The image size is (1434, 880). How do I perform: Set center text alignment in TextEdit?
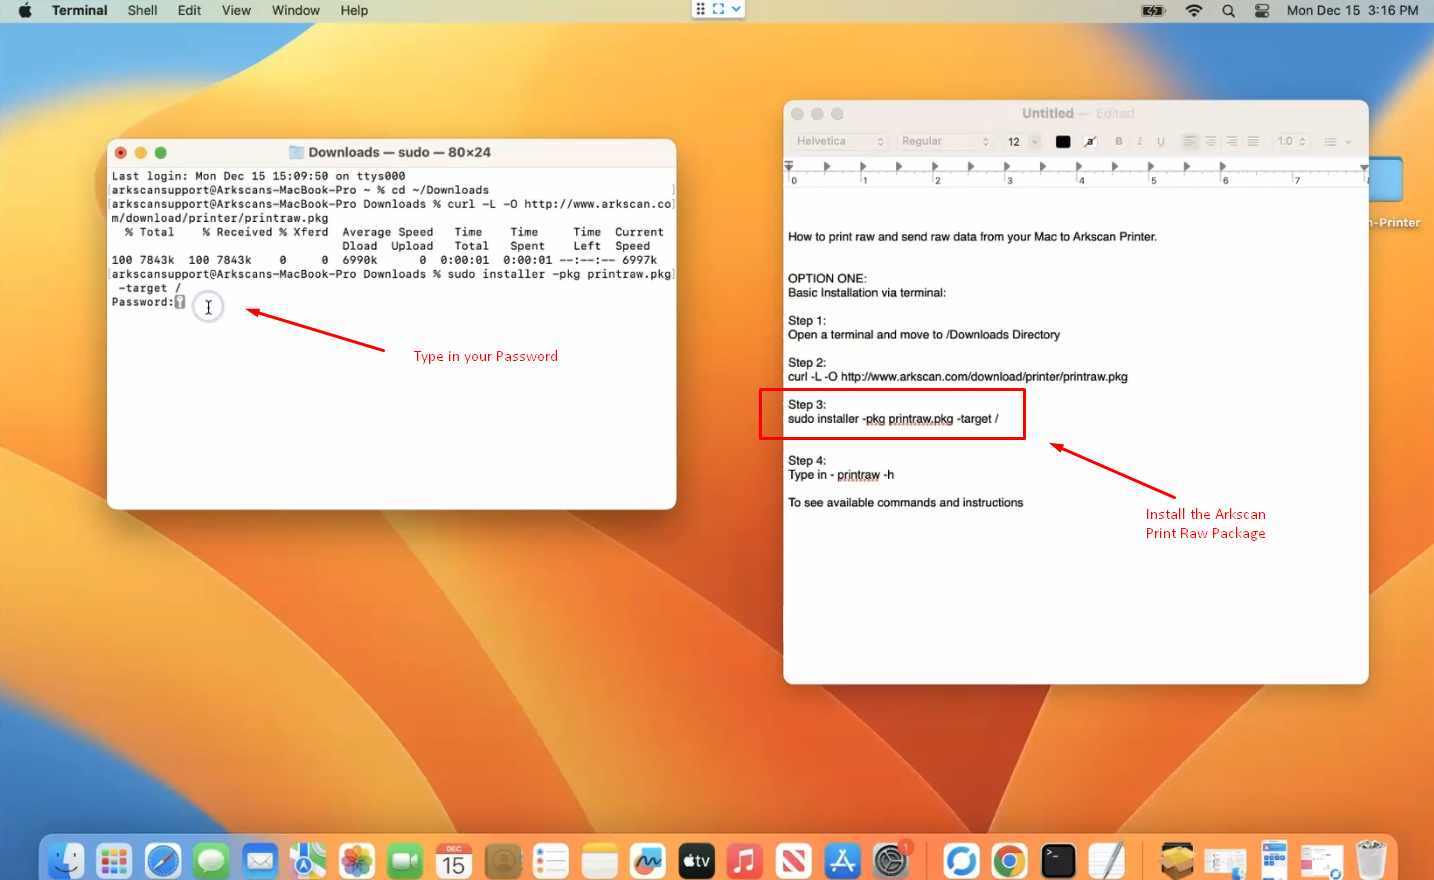1211,141
